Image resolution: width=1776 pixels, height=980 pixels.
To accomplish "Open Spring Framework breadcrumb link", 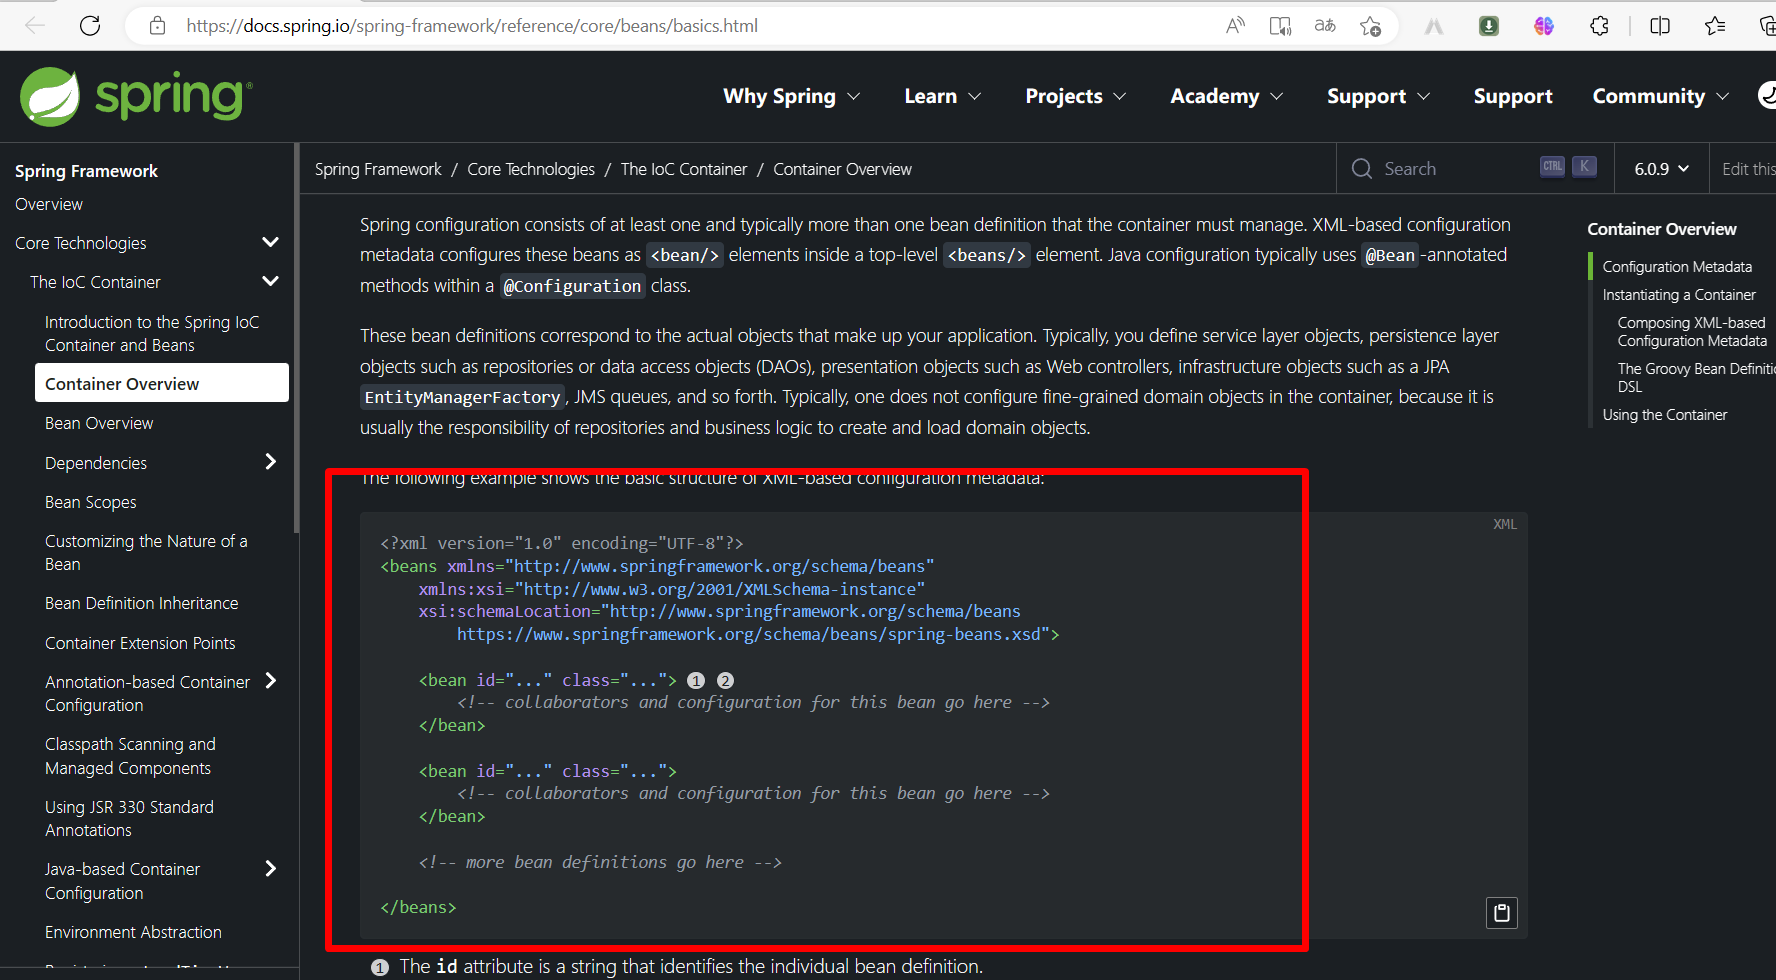I will tap(378, 169).
